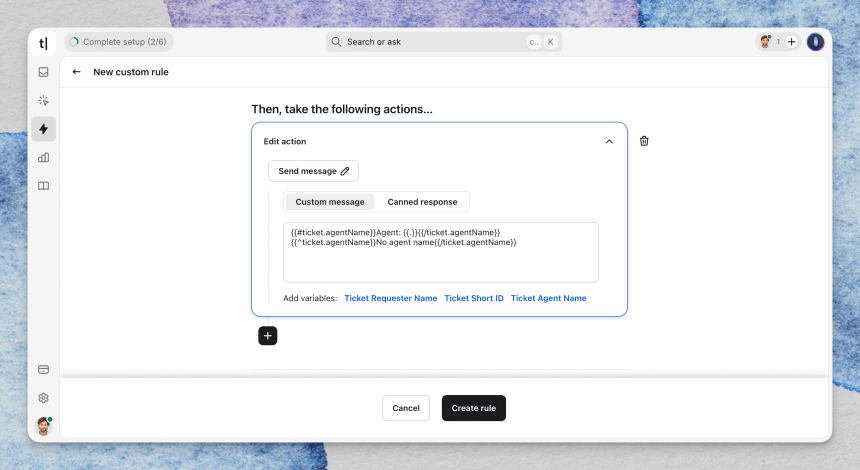Click the plus icon in top bar
This screenshot has height=470, width=860.
point(791,42)
